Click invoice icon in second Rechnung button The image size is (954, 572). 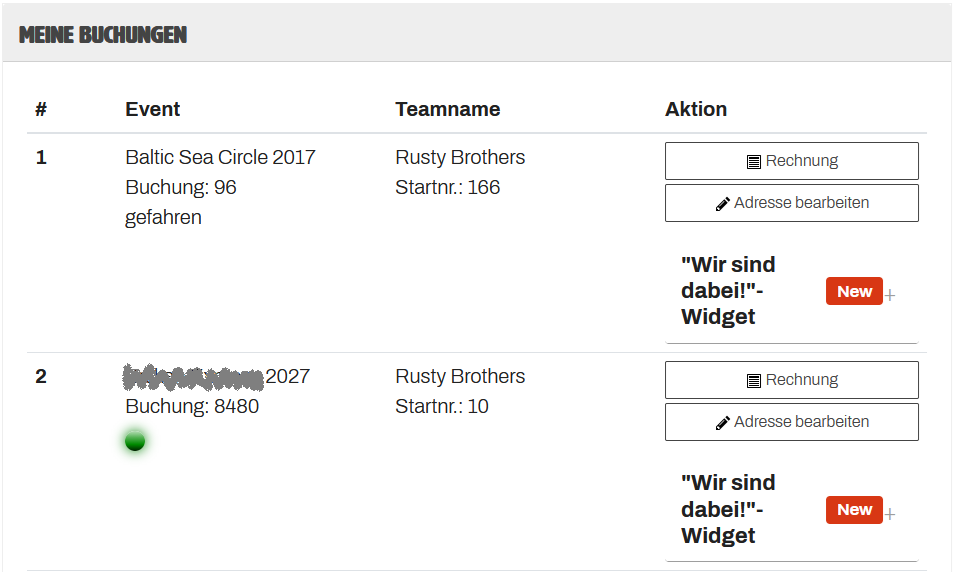[x=753, y=381]
